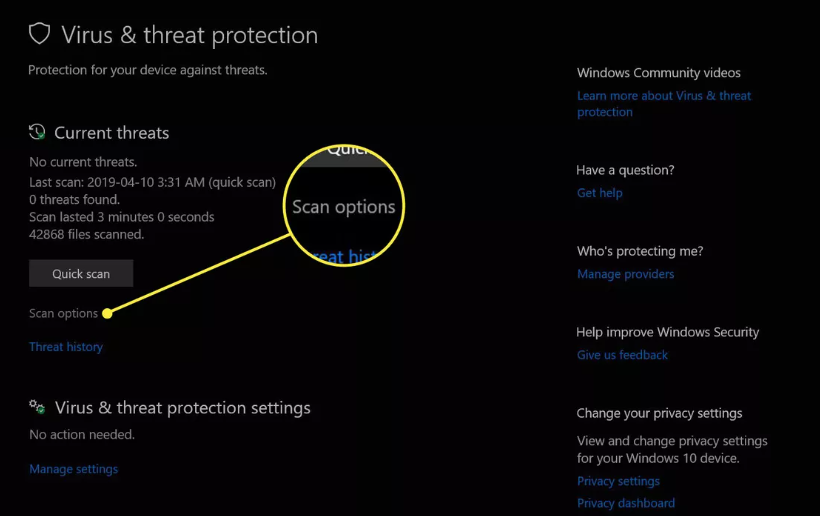Click the Last scan details text
This screenshot has height=516, width=820.
pos(152,182)
